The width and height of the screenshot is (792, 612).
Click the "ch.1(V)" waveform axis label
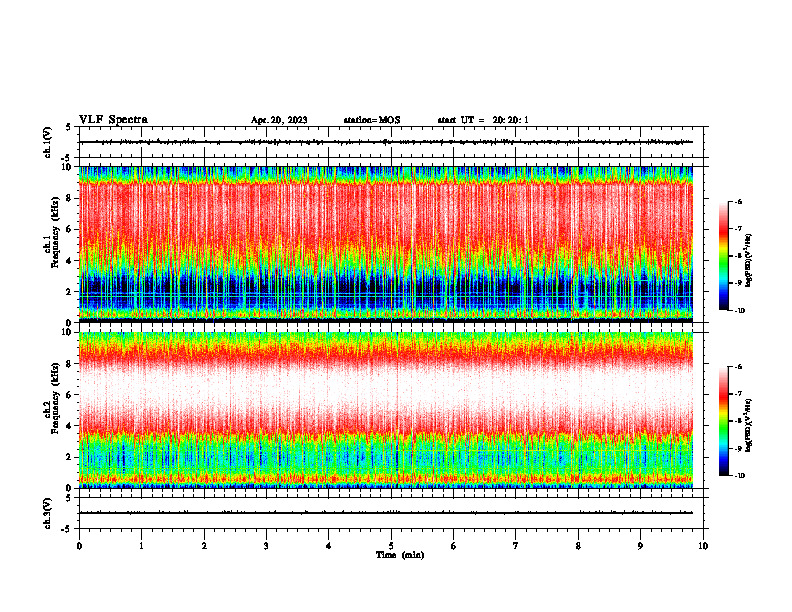pyautogui.click(x=48, y=142)
